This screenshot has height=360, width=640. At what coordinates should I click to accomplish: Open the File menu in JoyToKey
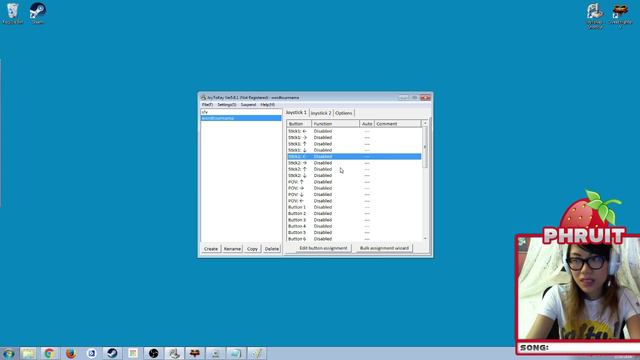[207, 105]
